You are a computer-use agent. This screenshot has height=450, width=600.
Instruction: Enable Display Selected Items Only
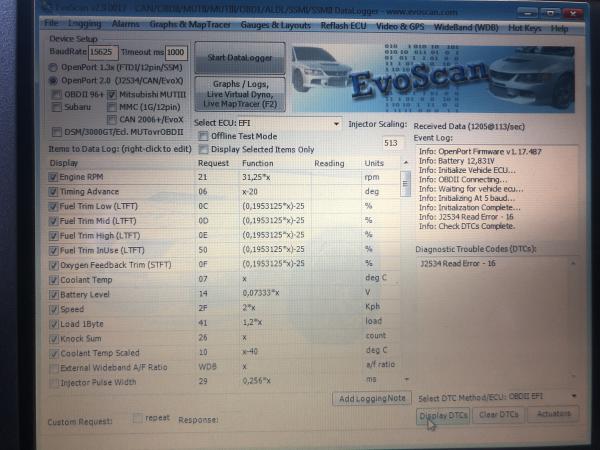pos(203,149)
